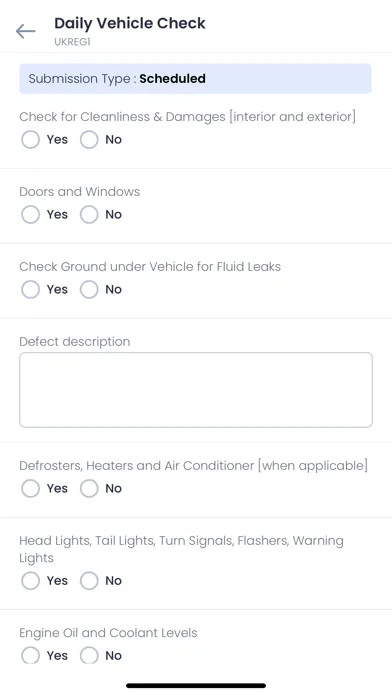Viewport: 392px width, 696px height.
Task: Tap the Defect description label
Action: click(75, 342)
